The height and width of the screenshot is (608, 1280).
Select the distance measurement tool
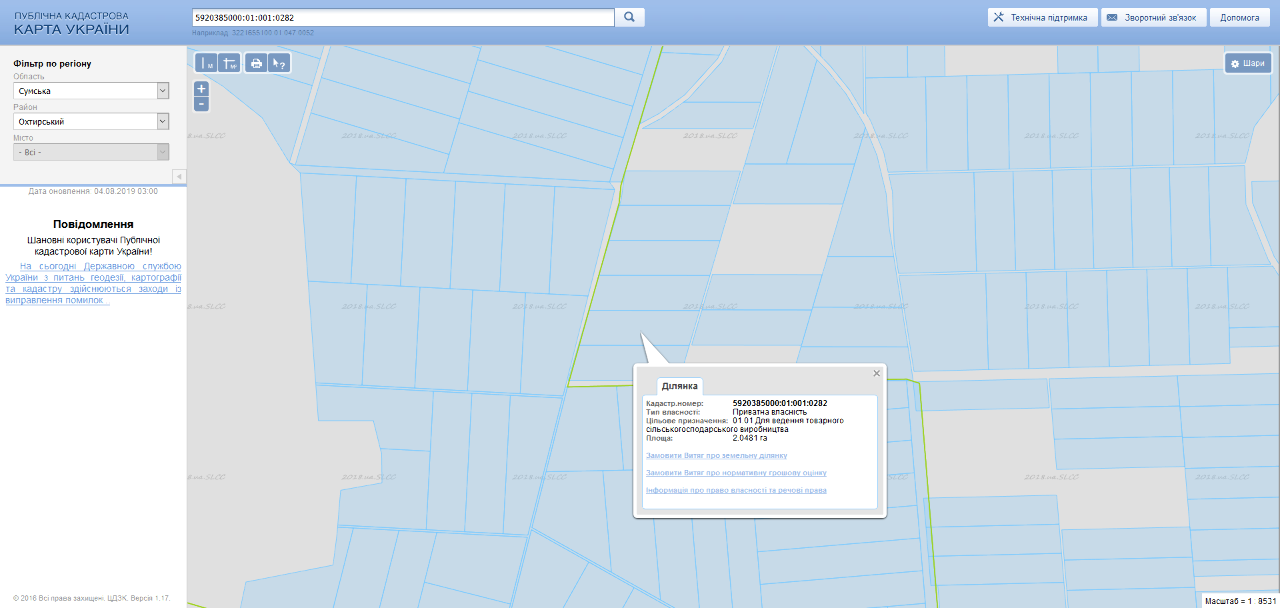(x=207, y=63)
